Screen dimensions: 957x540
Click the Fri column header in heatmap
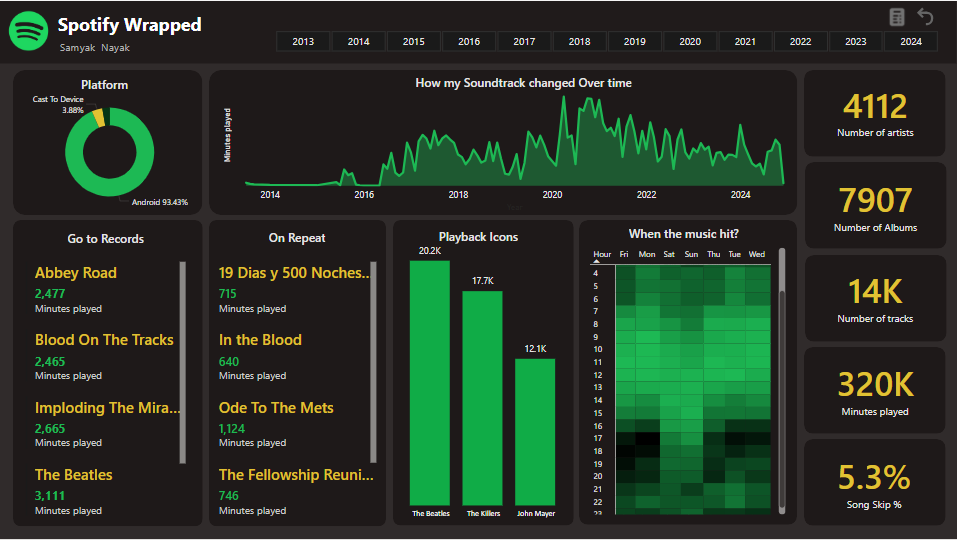point(624,254)
